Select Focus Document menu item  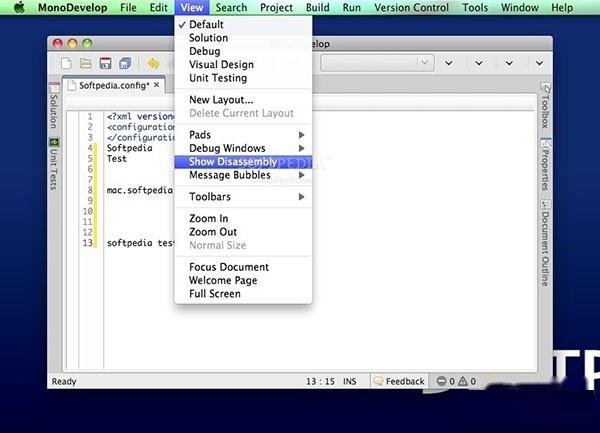coord(243,267)
